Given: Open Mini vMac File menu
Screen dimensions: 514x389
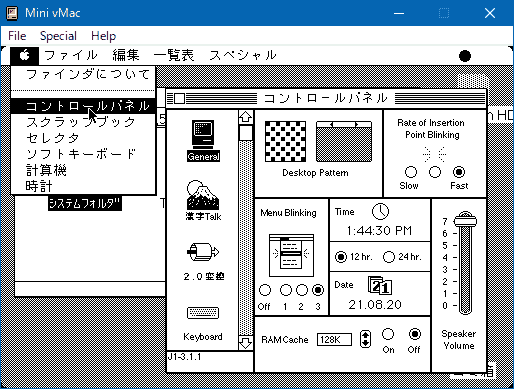Looking at the screenshot, I should pos(17,36).
